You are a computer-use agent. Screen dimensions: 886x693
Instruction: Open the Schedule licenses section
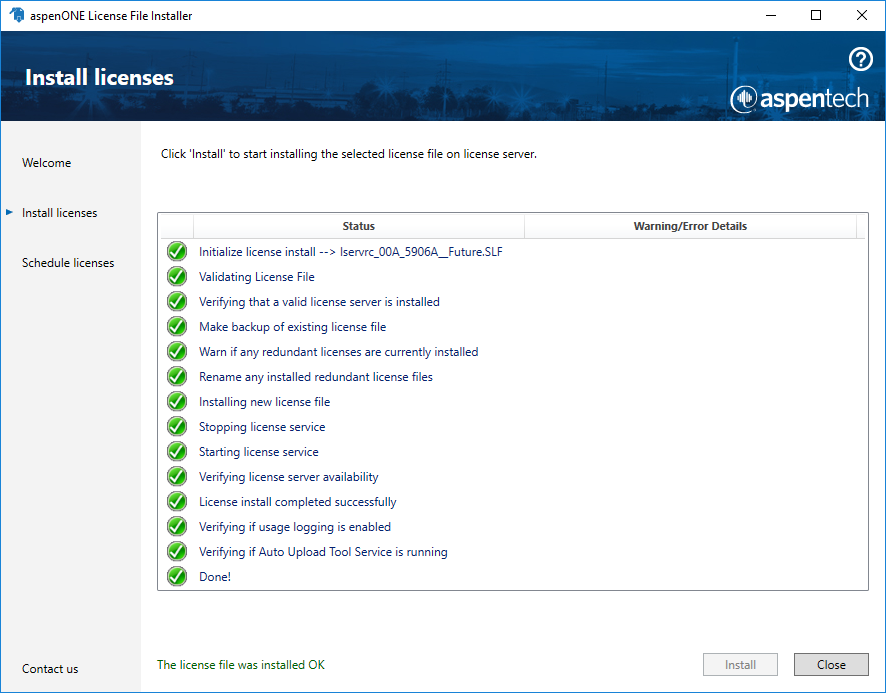68,262
